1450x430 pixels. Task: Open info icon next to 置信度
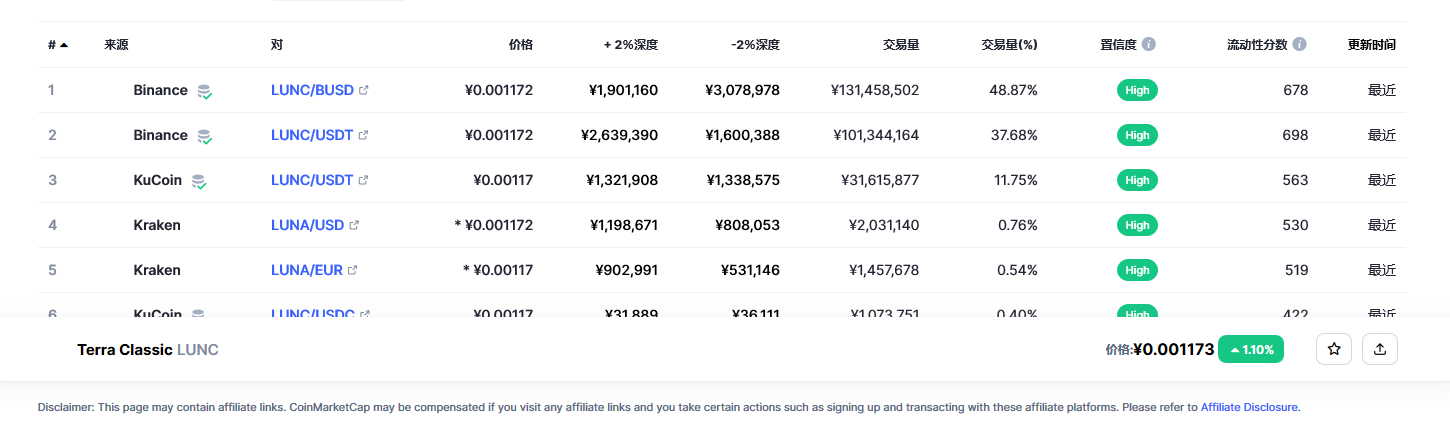(x=1149, y=45)
